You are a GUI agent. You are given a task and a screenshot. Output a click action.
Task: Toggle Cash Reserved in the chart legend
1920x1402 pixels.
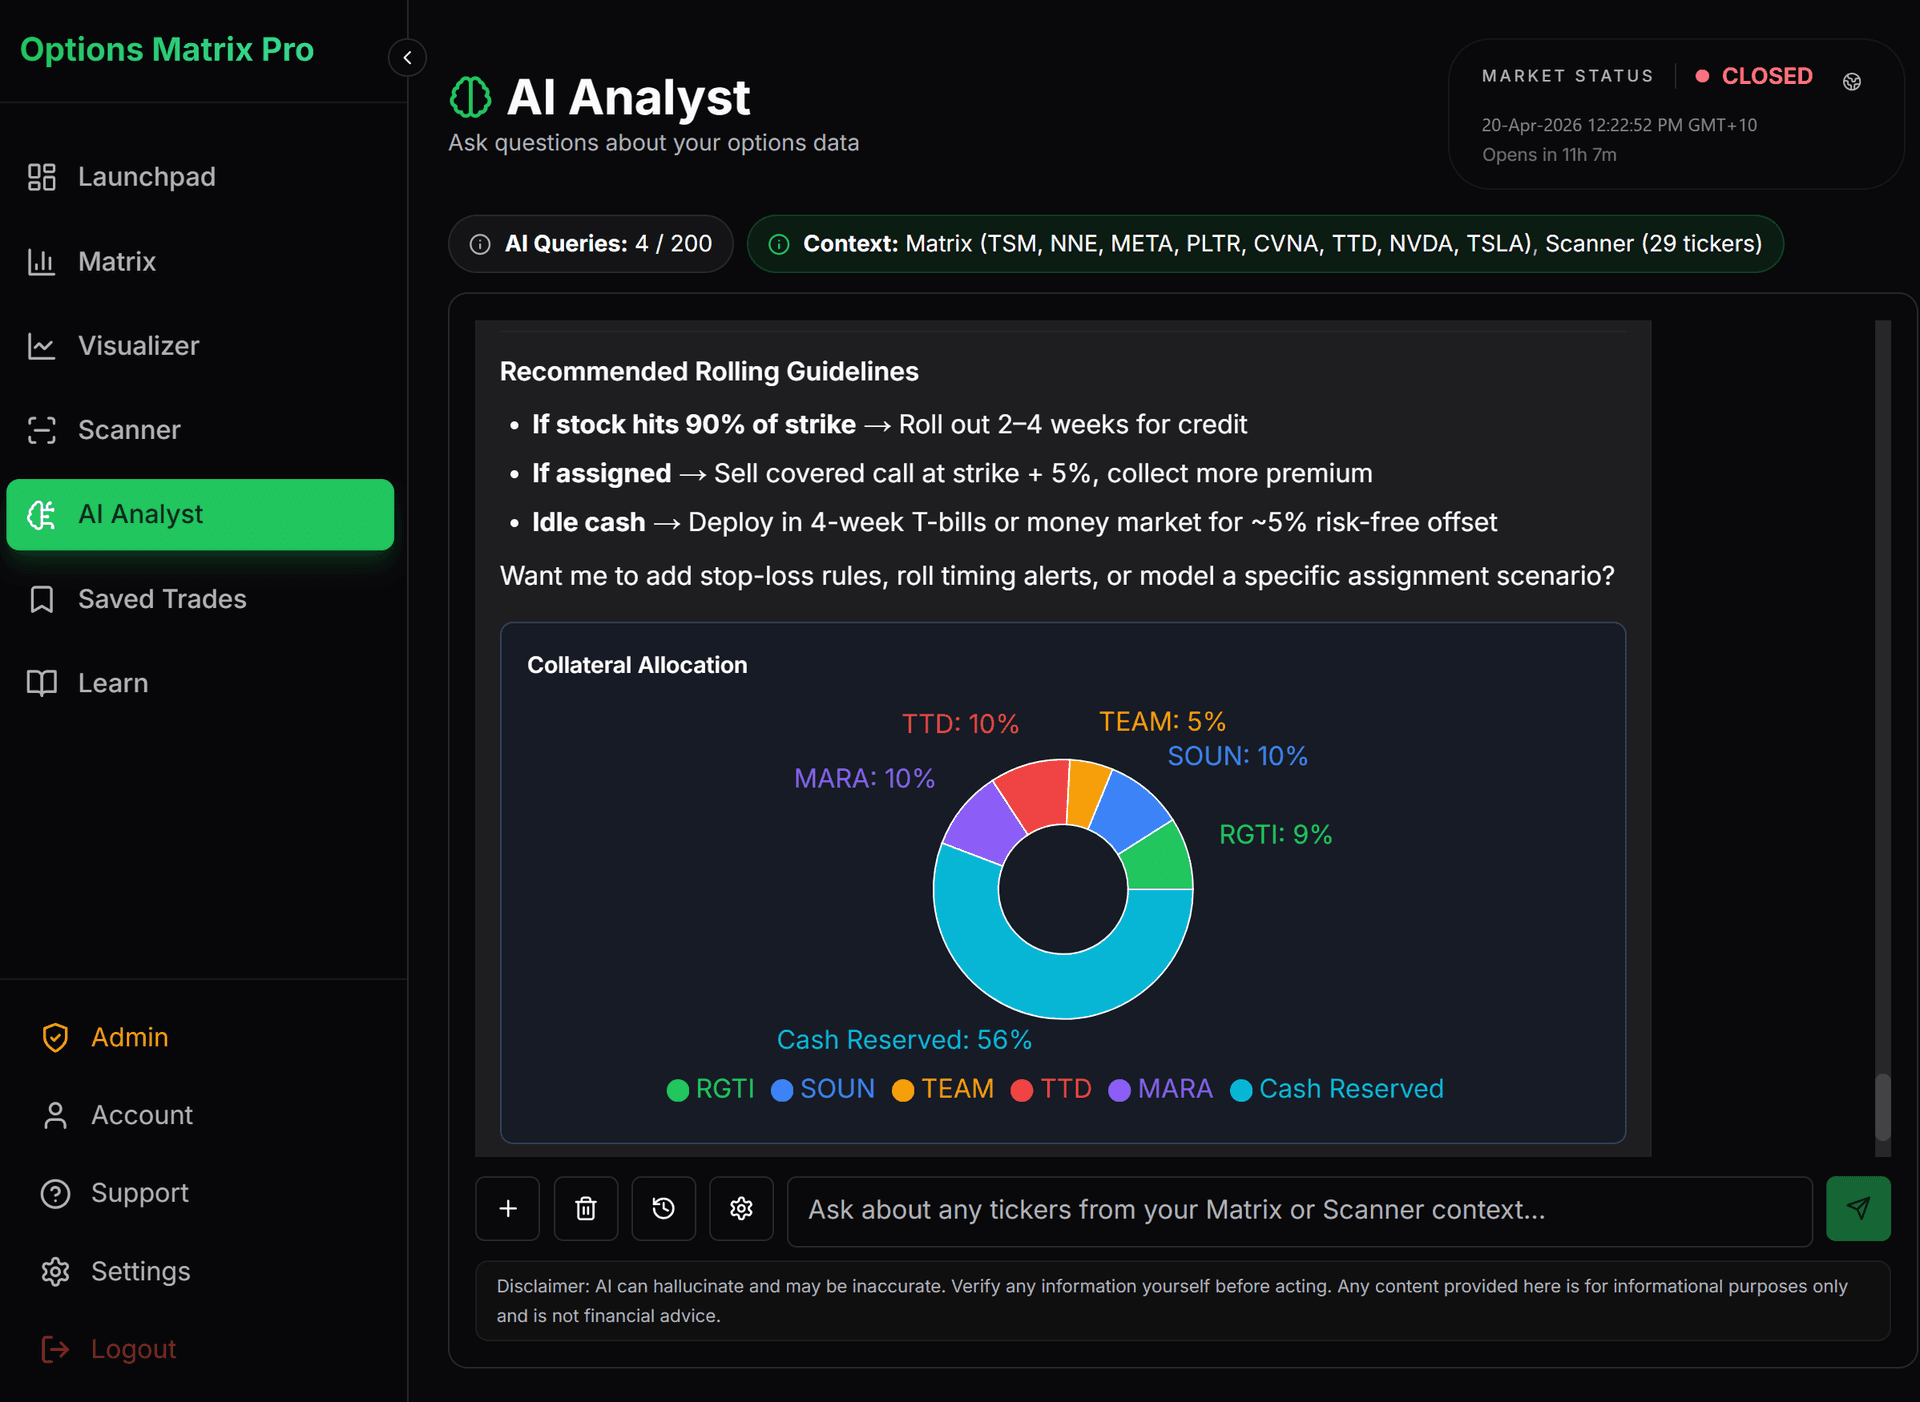click(x=1337, y=1089)
